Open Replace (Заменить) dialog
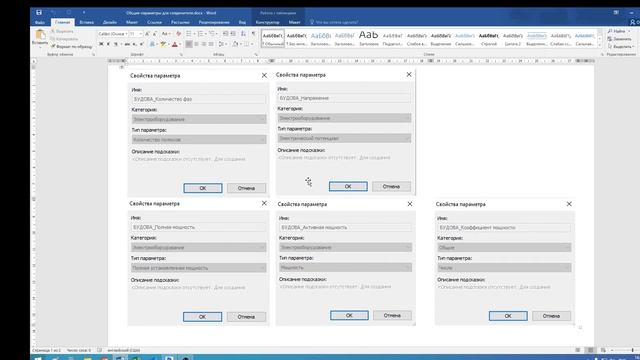The width and height of the screenshot is (640, 360). (619, 39)
